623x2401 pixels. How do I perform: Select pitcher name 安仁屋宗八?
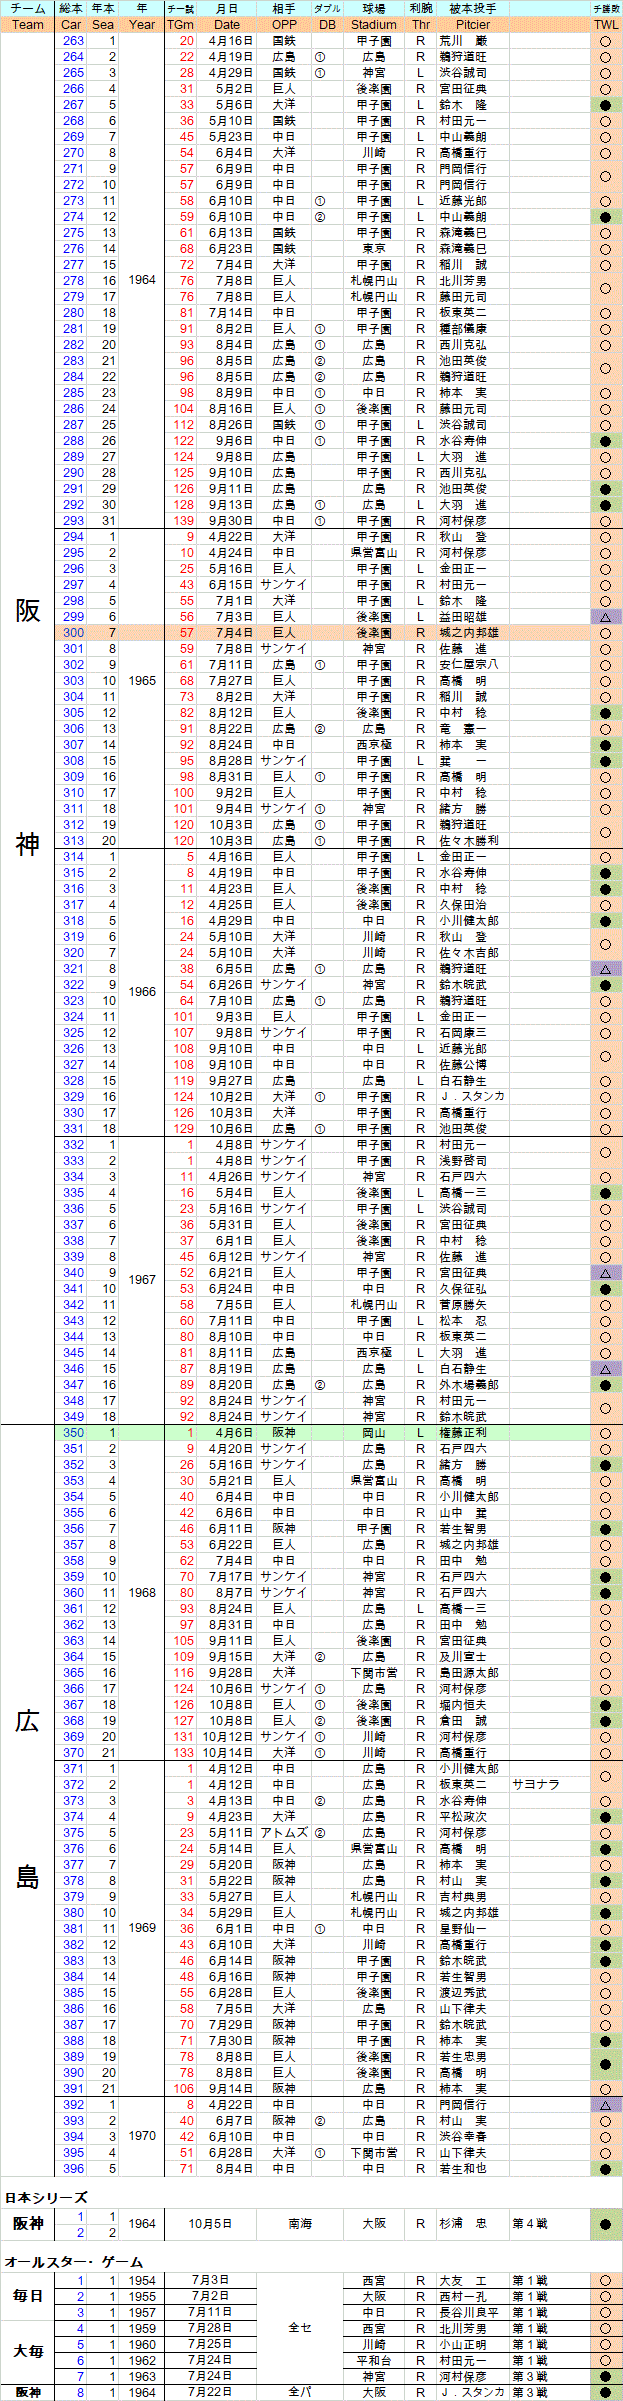468,665
